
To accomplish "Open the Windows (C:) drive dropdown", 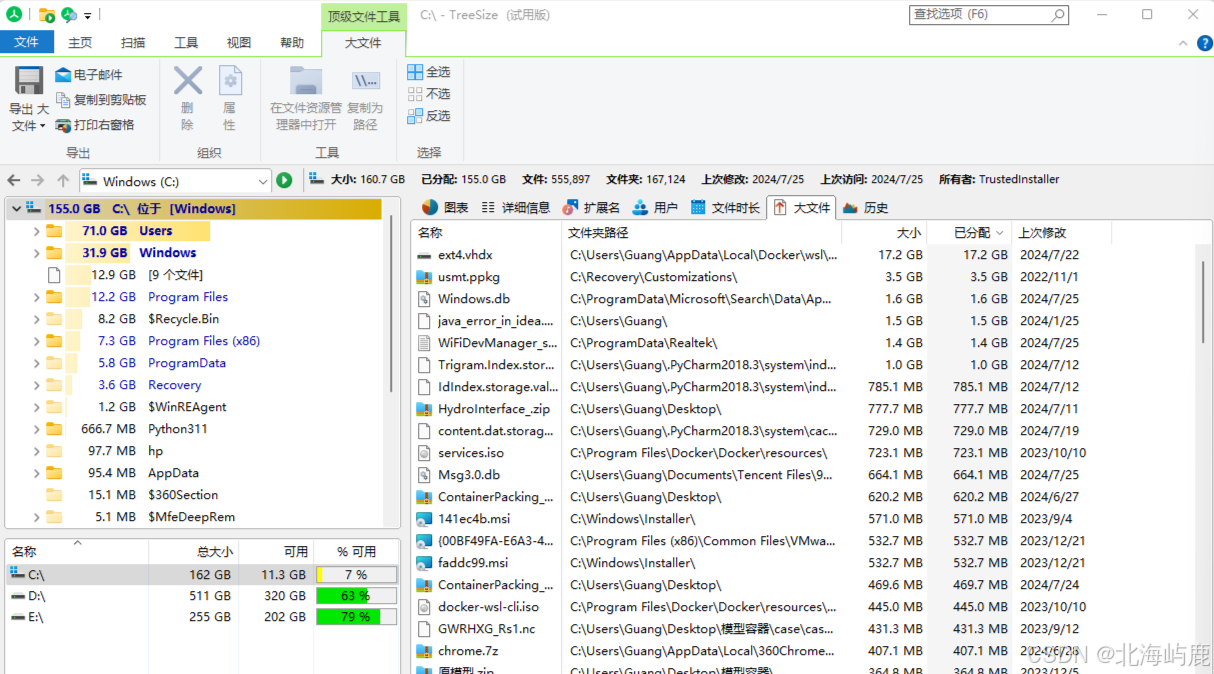I will pyautogui.click(x=263, y=181).
